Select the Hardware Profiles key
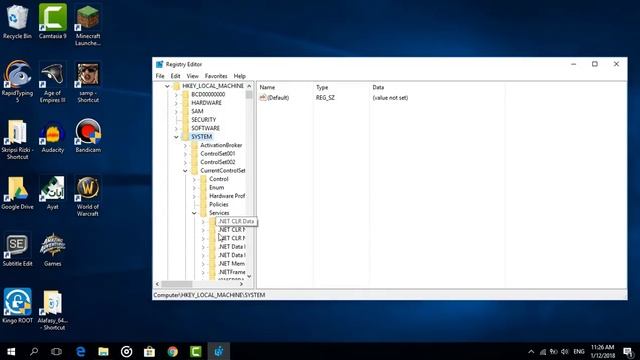 pyautogui.click(x=227, y=196)
